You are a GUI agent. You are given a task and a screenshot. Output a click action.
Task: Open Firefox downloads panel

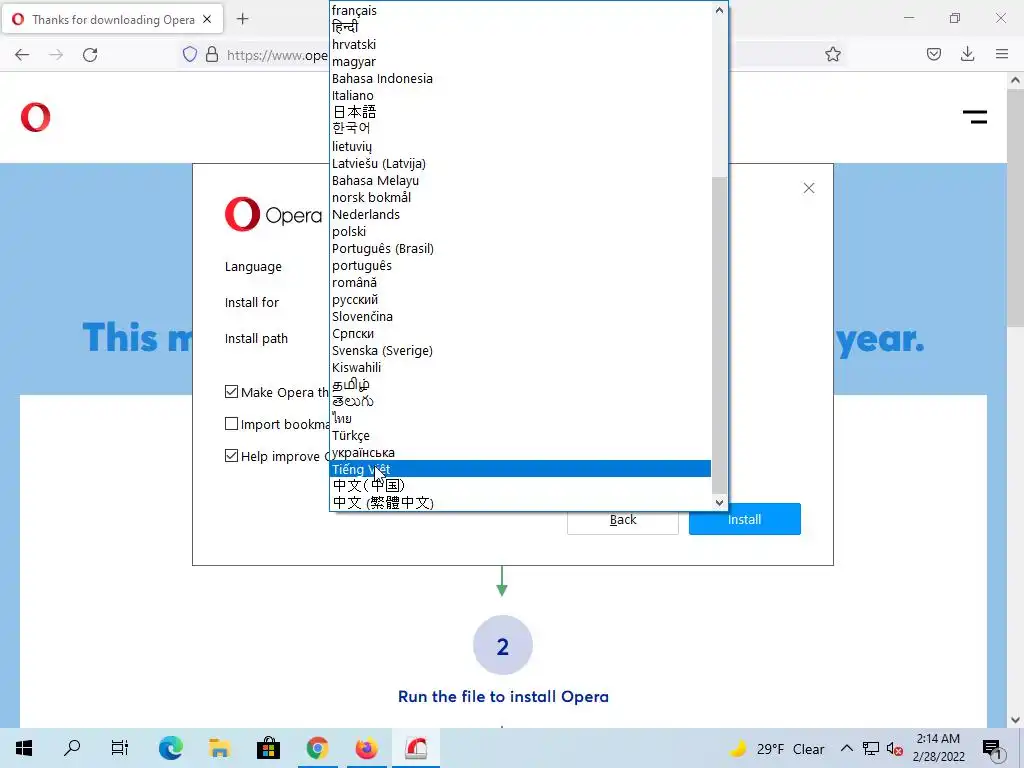(968, 54)
